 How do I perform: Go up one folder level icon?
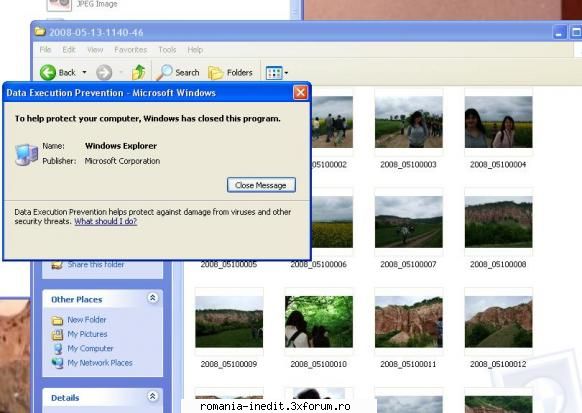139,72
